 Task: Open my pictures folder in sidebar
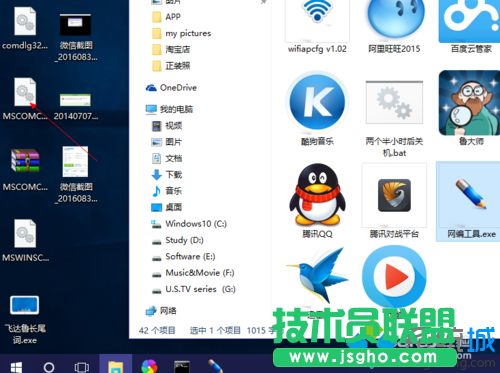pos(182,33)
